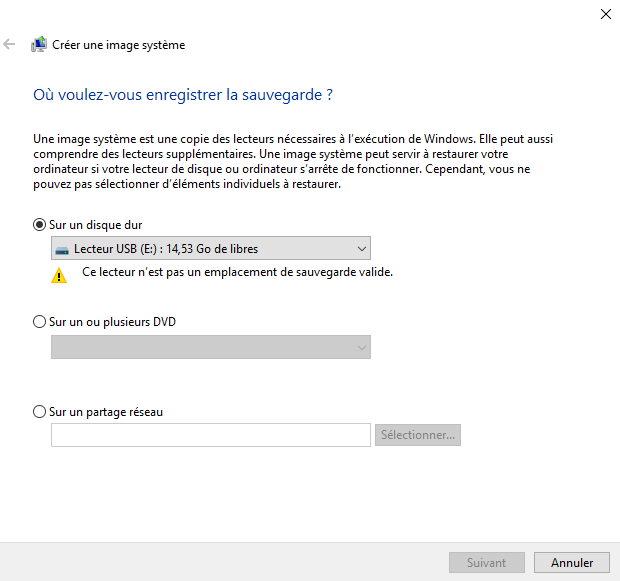The image size is (620, 581).
Task: Enable the 'Sur un partage réseau' radio button
Action: click(x=40, y=411)
